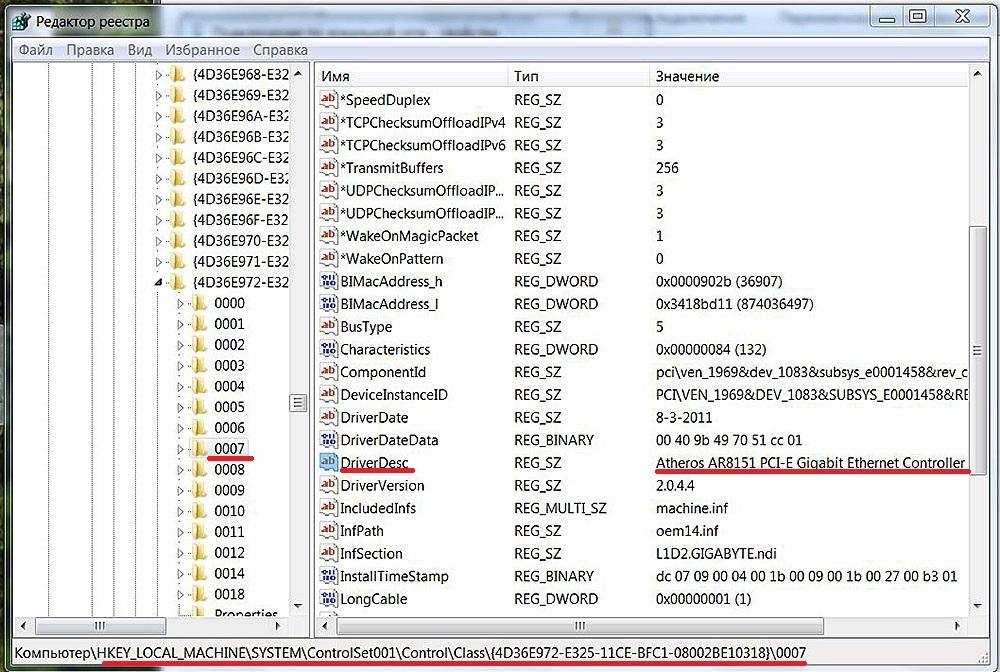
Task: Open the Правка menu
Action: coord(90,50)
